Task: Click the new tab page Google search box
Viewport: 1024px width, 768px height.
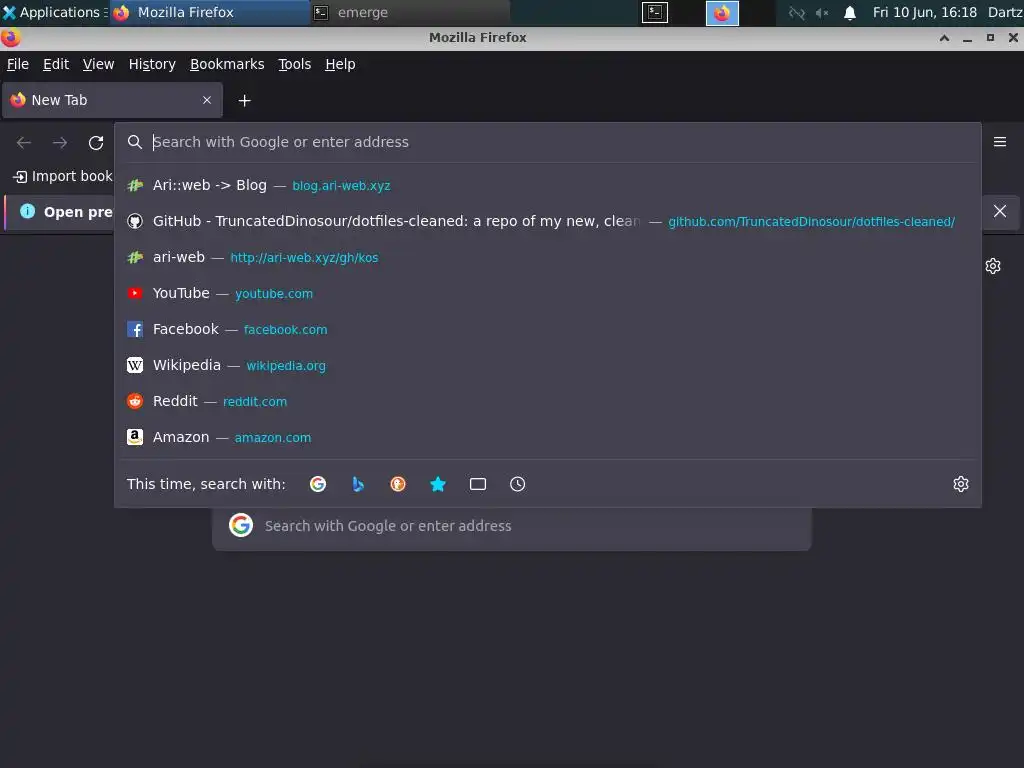Action: coord(511,528)
